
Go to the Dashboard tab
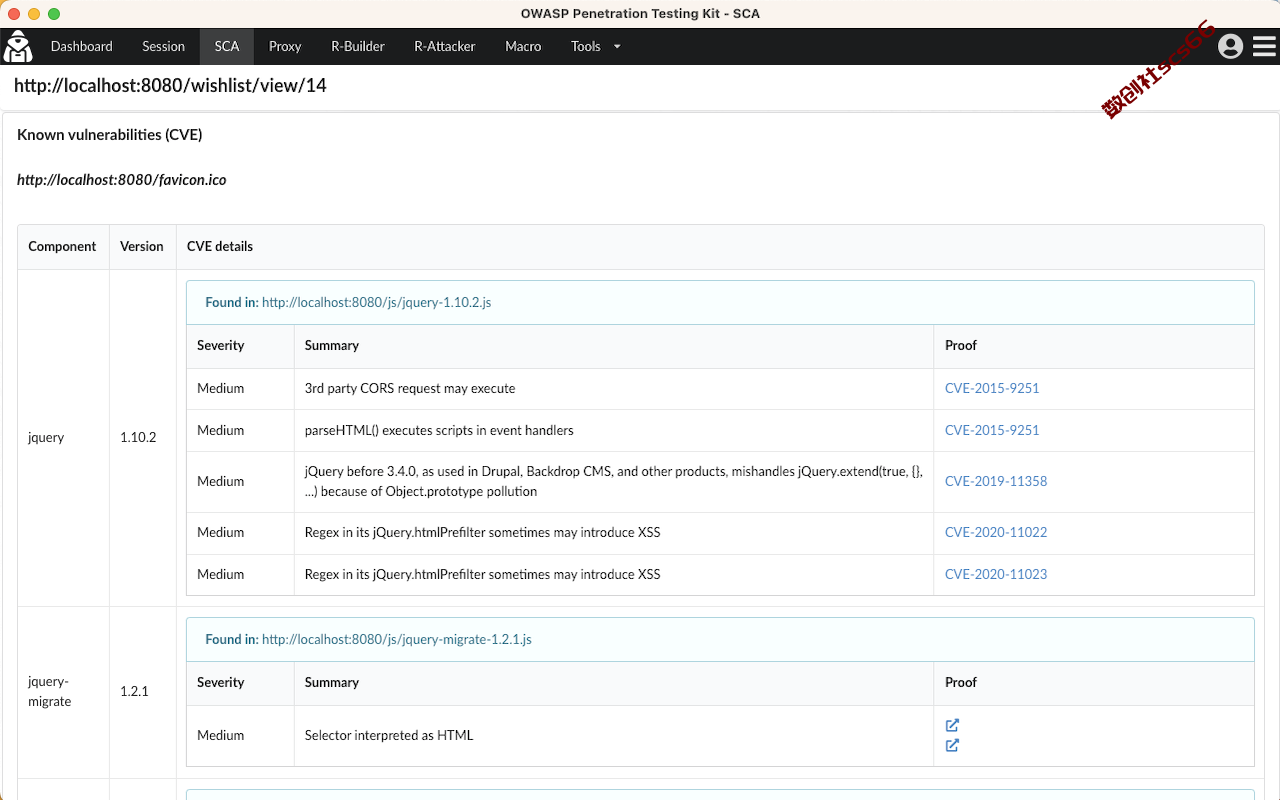coord(82,46)
